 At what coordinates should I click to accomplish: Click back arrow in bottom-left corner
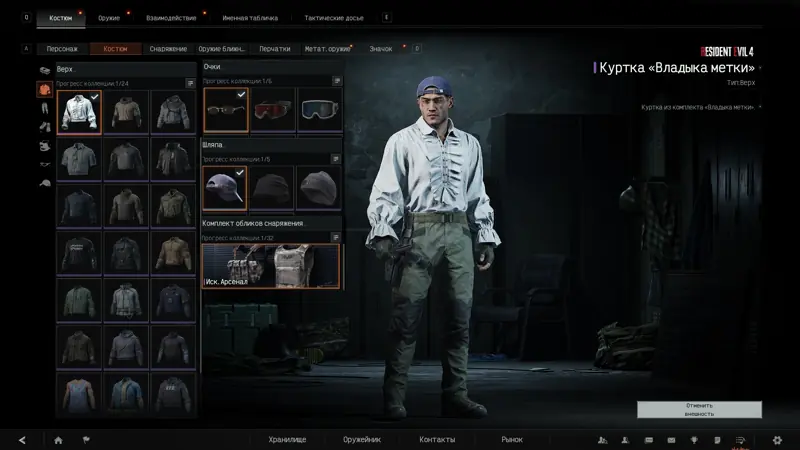[22, 440]
